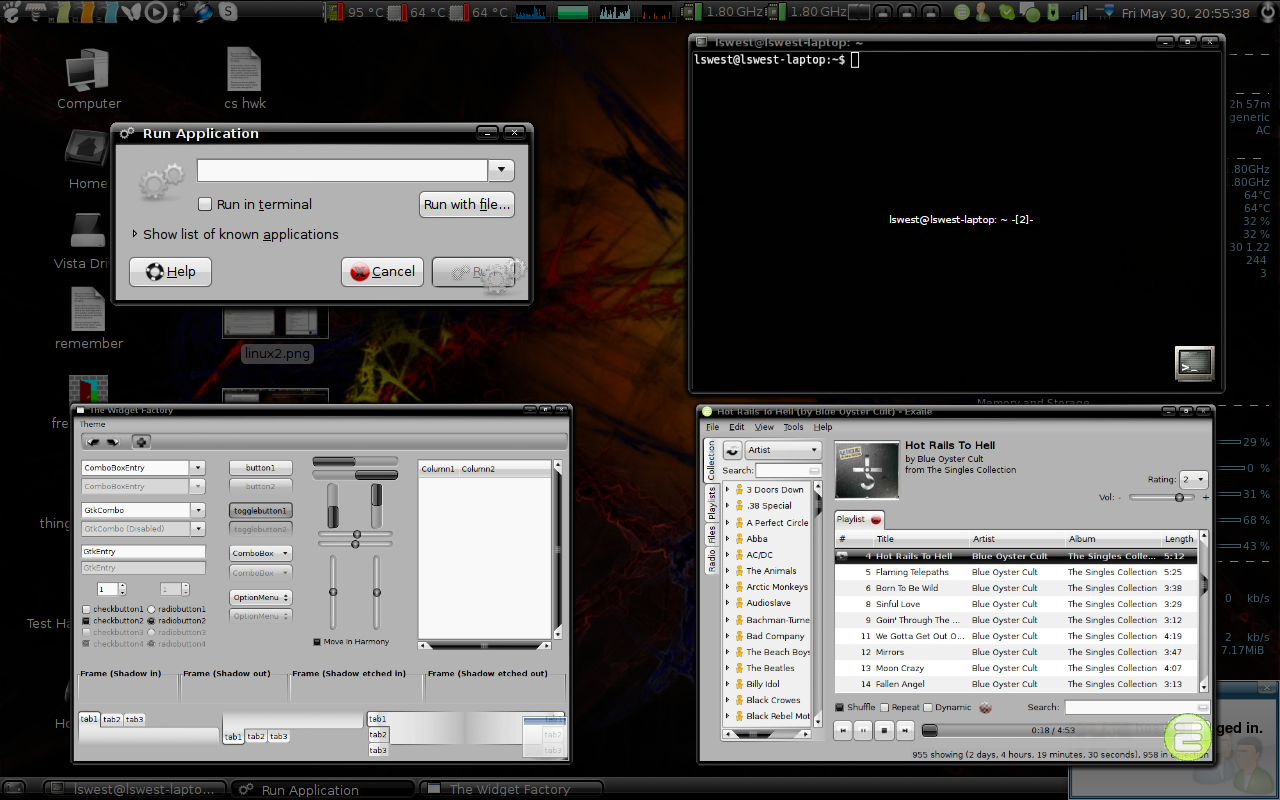
Task: Stop playback in Exaile
Action: tap(884, 731)
